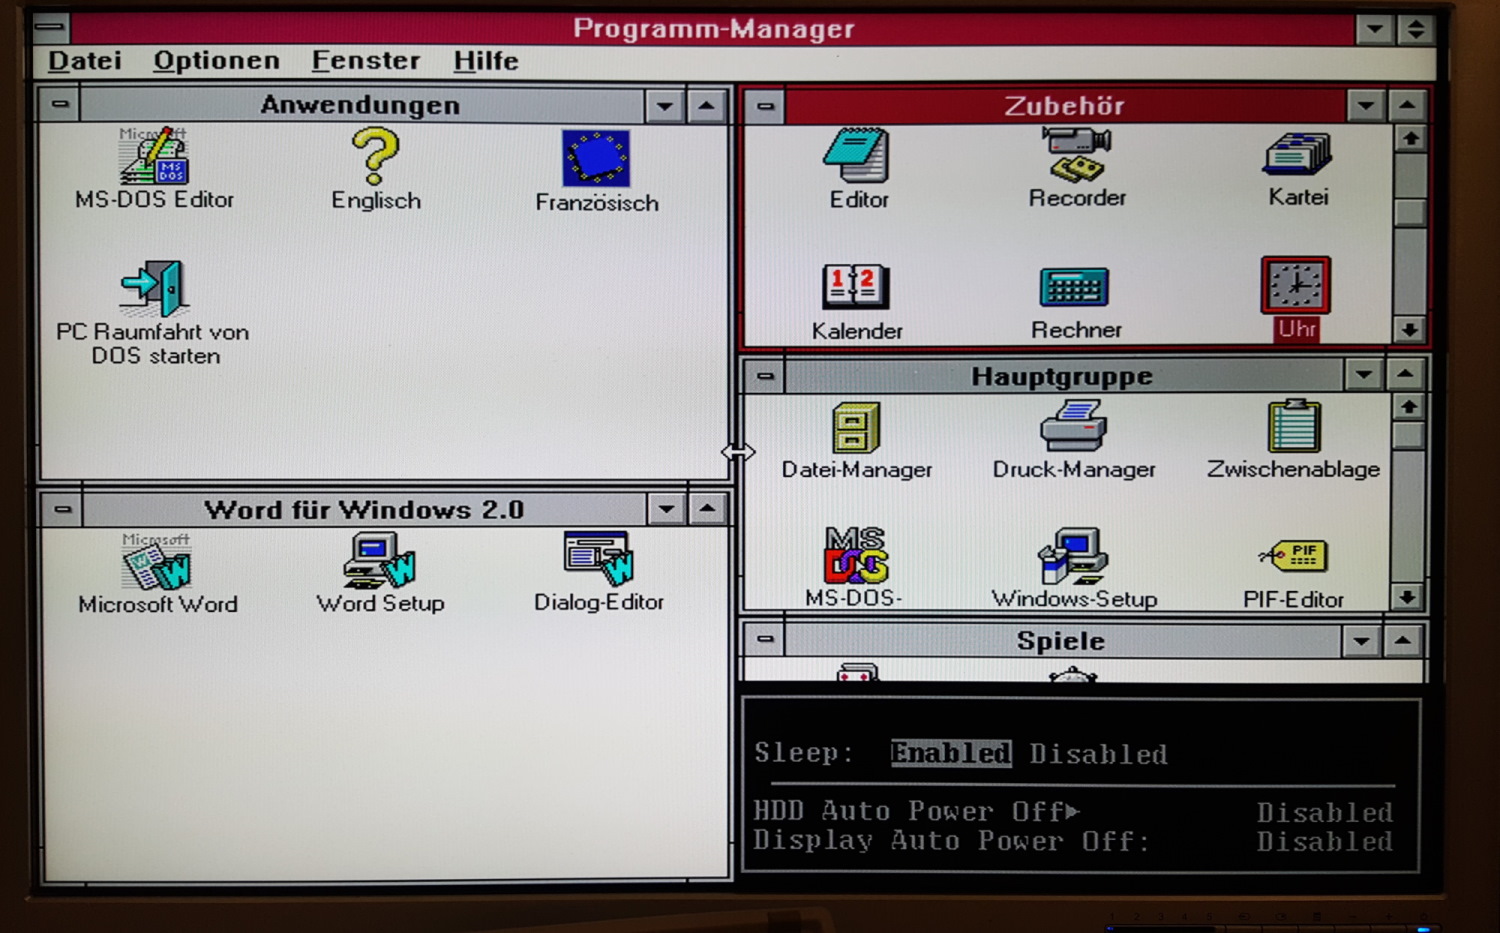Open the Hilfe menu

click(x=486, y=61)
